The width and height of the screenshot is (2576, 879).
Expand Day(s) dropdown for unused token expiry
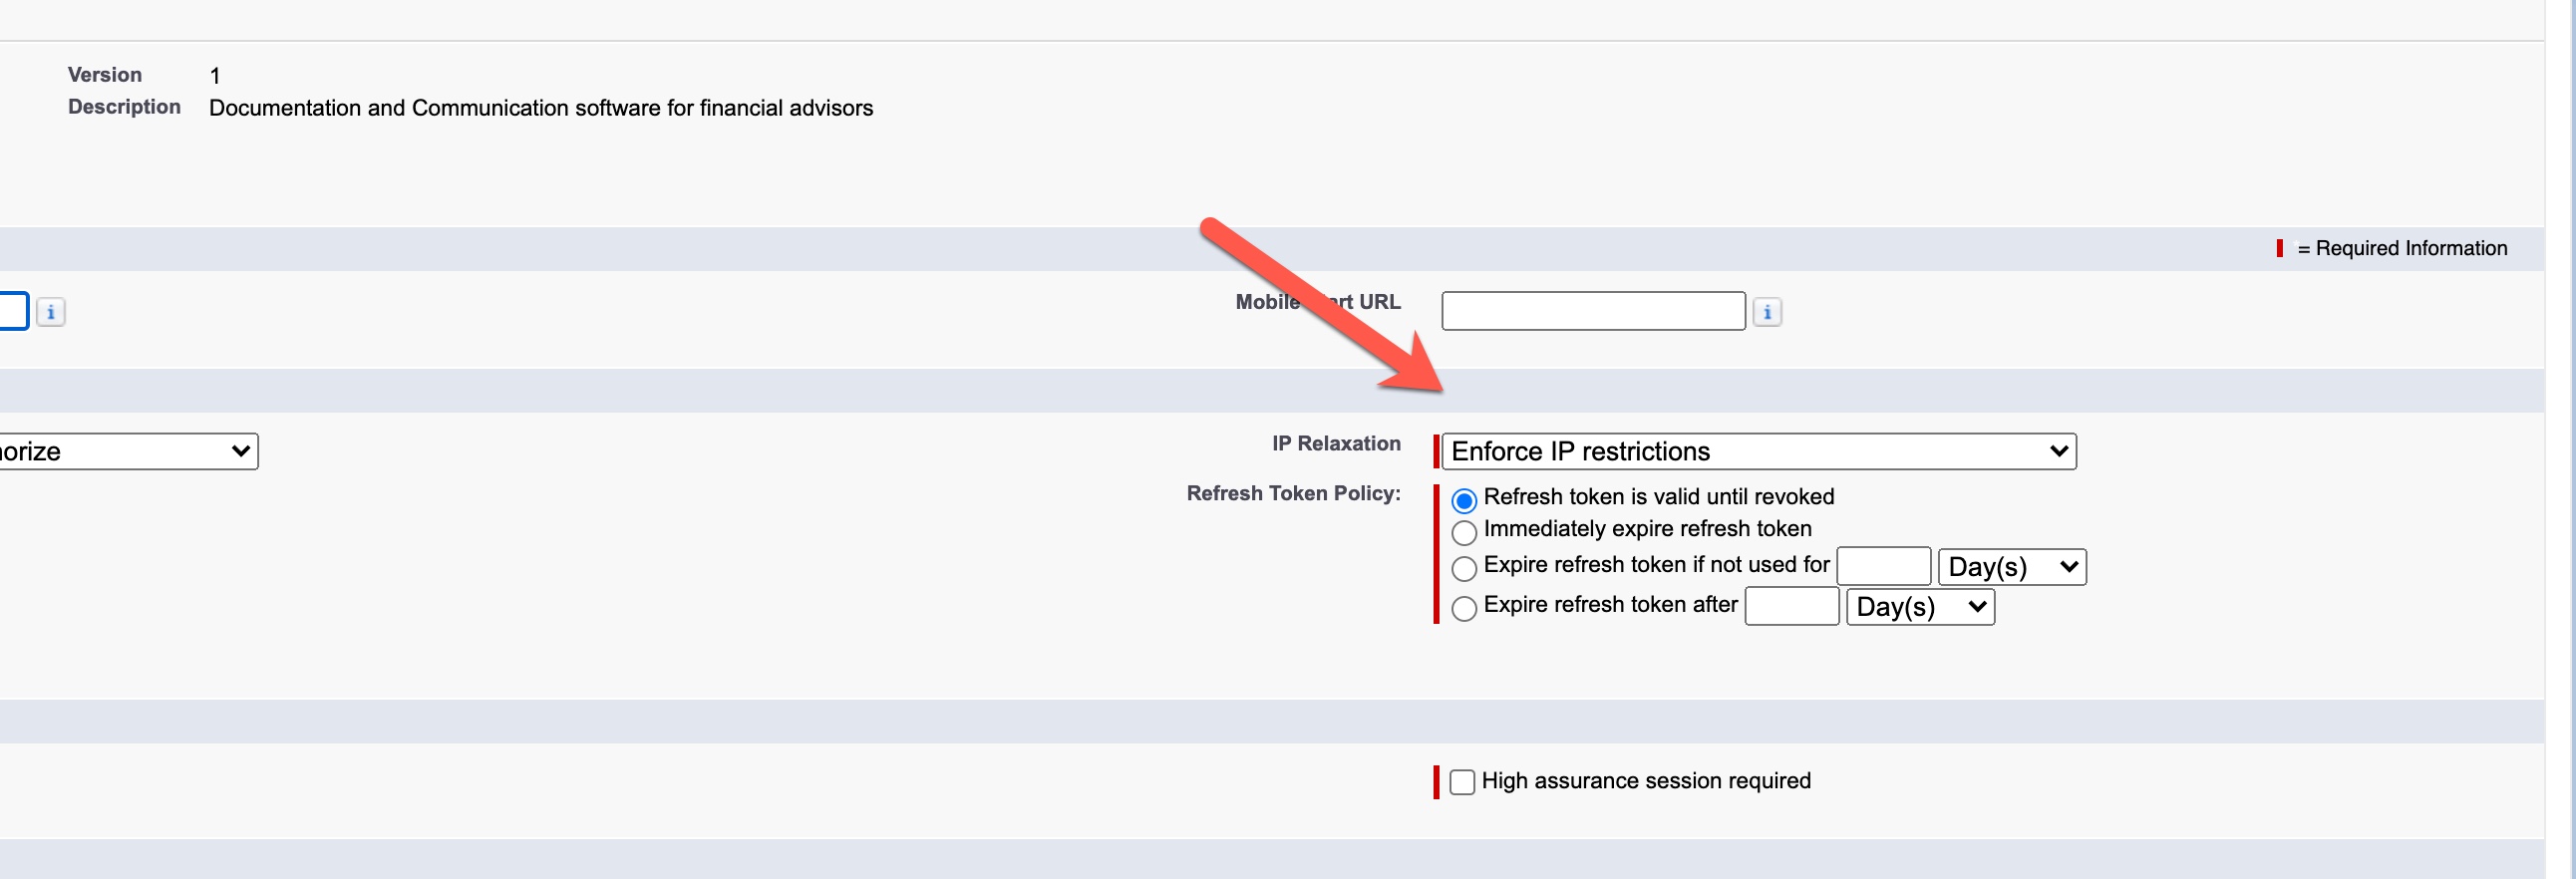2012,567
